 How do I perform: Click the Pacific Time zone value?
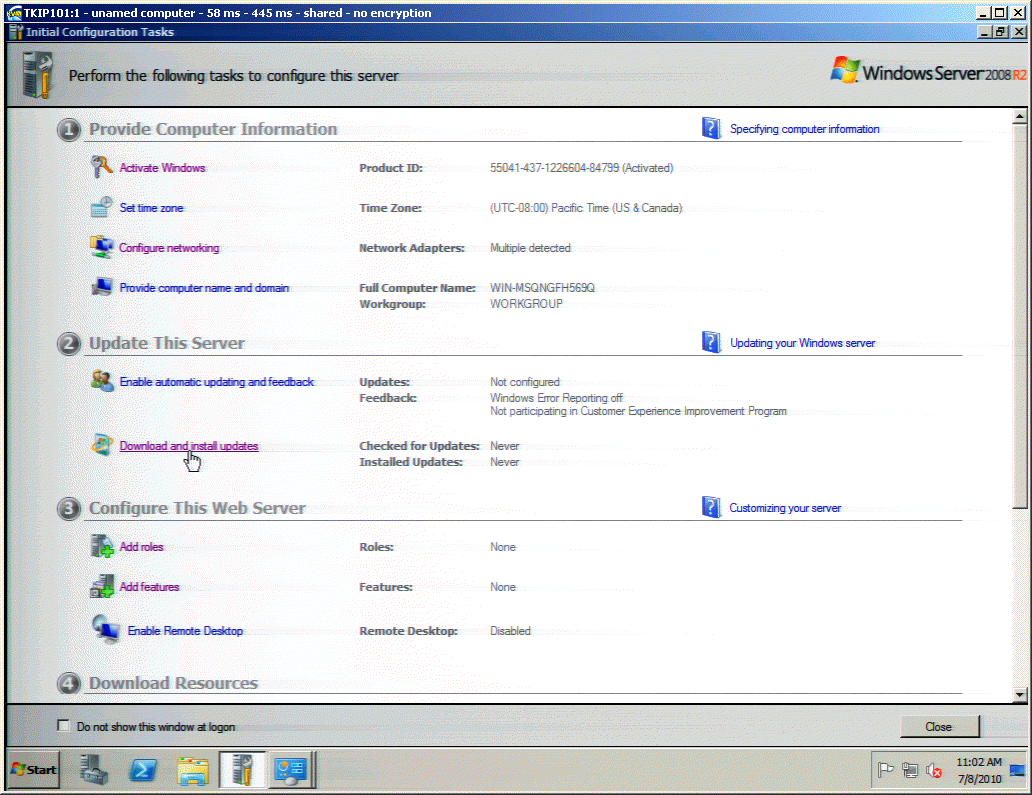586,208
